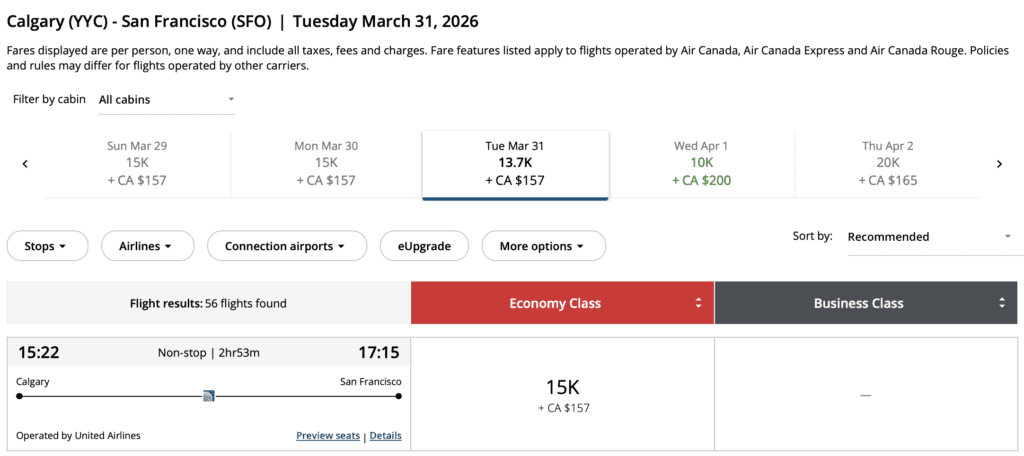
Task: Select the Wed Apr 1 date tab
Action: [701, 163]
